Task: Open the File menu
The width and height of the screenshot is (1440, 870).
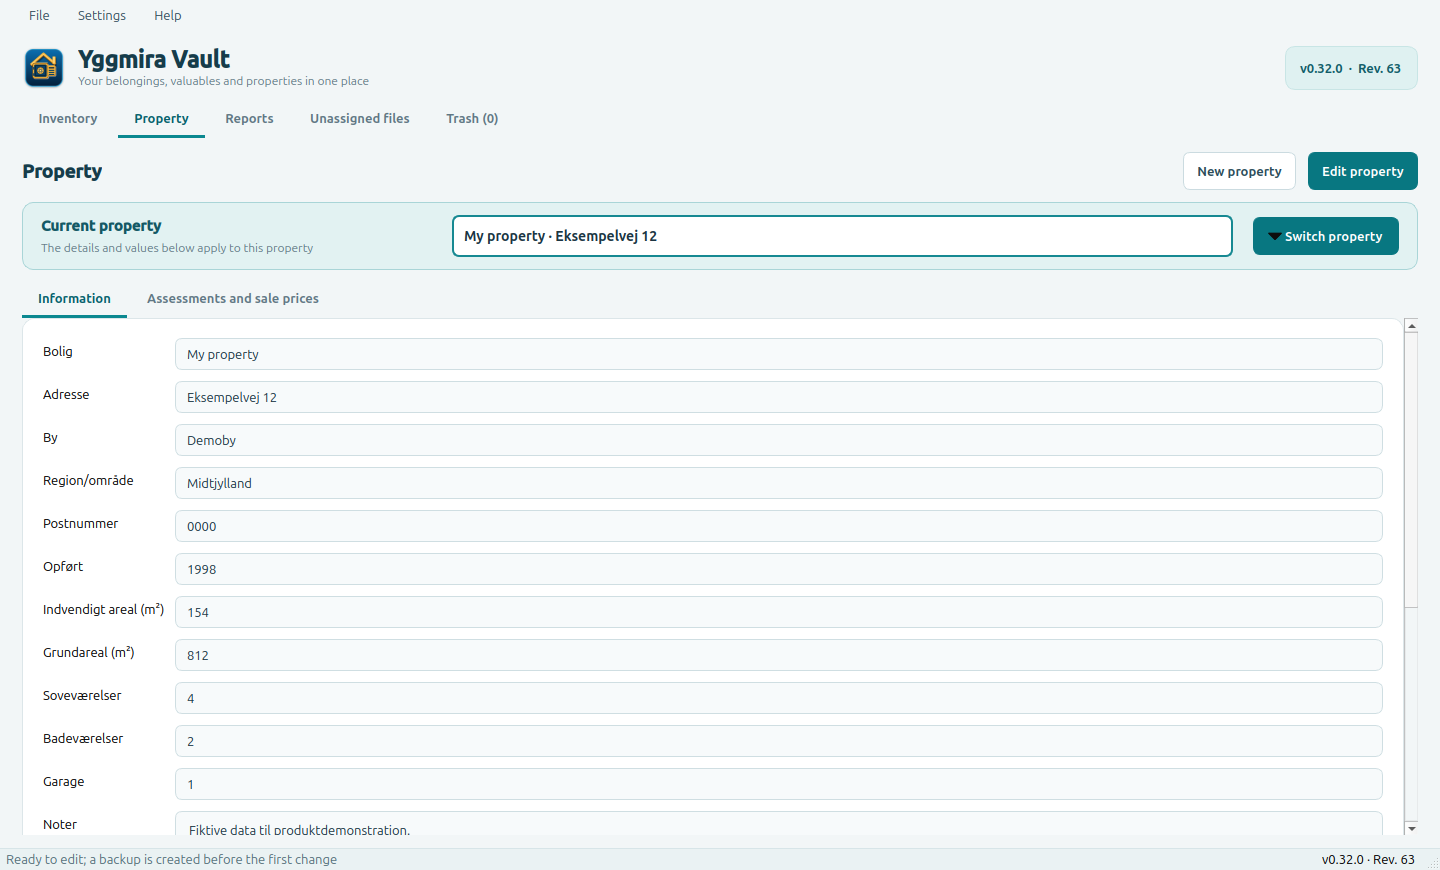Action: pos(39,15)
